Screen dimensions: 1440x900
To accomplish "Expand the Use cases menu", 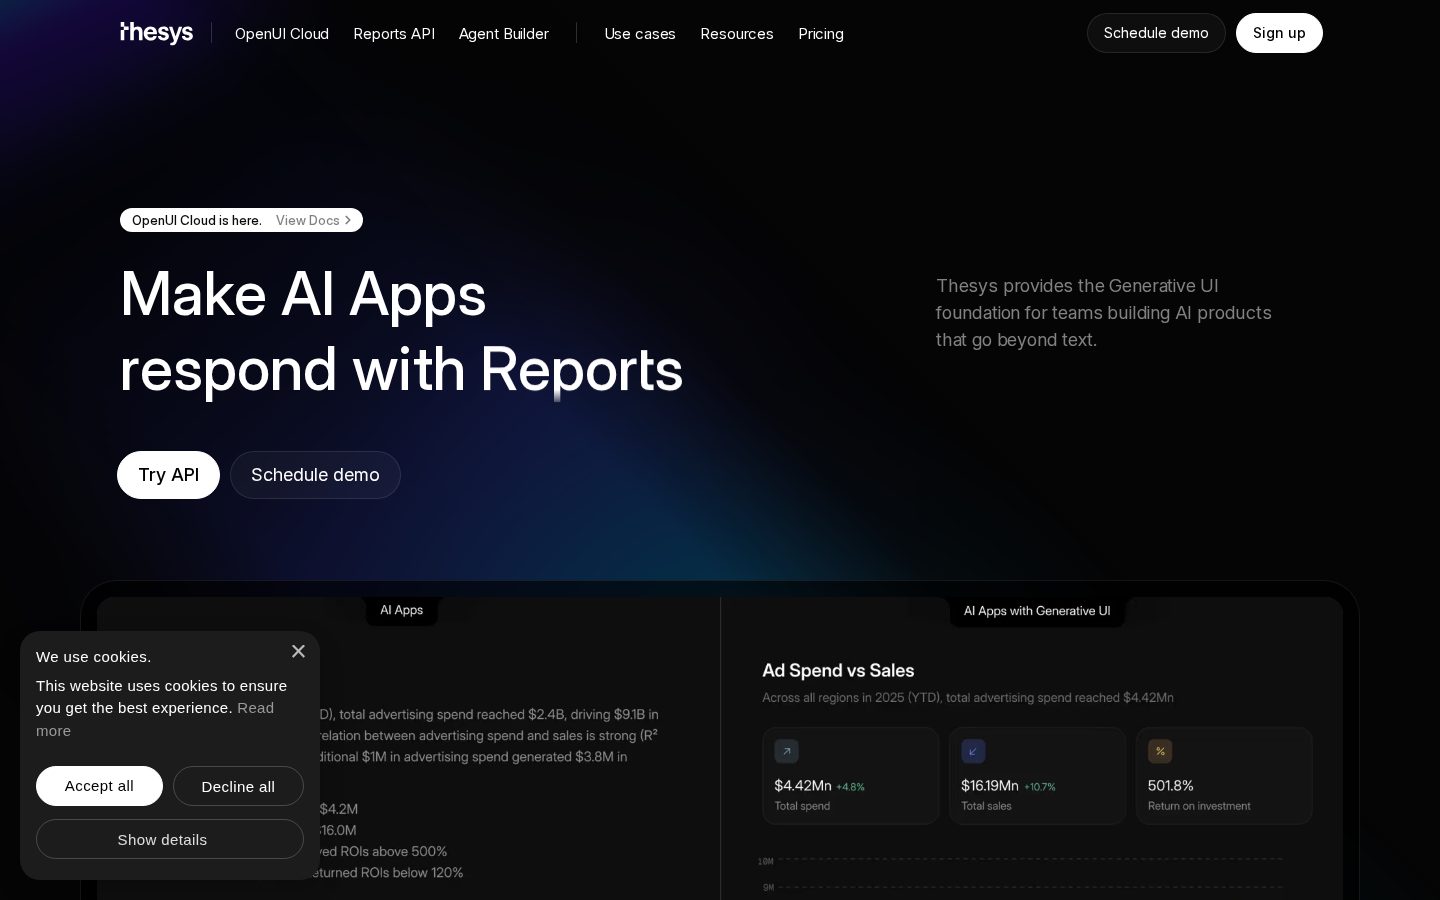I will coord(640,34).
